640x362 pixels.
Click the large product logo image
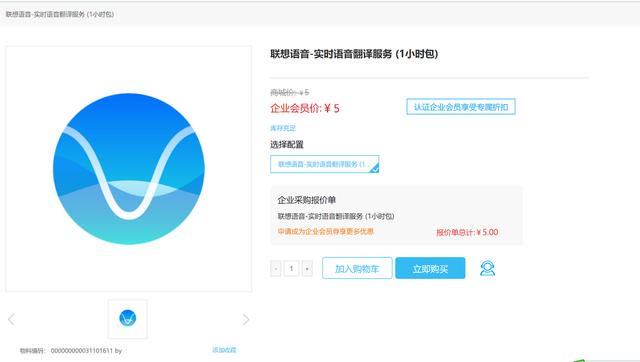[x=129, y=169]
